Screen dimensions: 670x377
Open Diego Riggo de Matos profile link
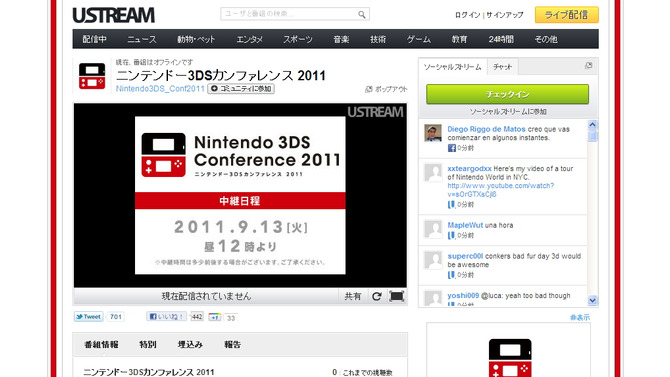coord(486,129)
